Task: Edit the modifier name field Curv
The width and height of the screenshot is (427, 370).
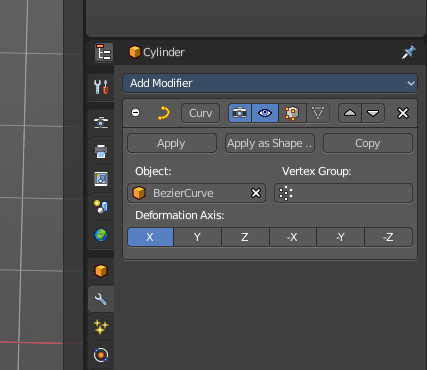Action: 200,113
